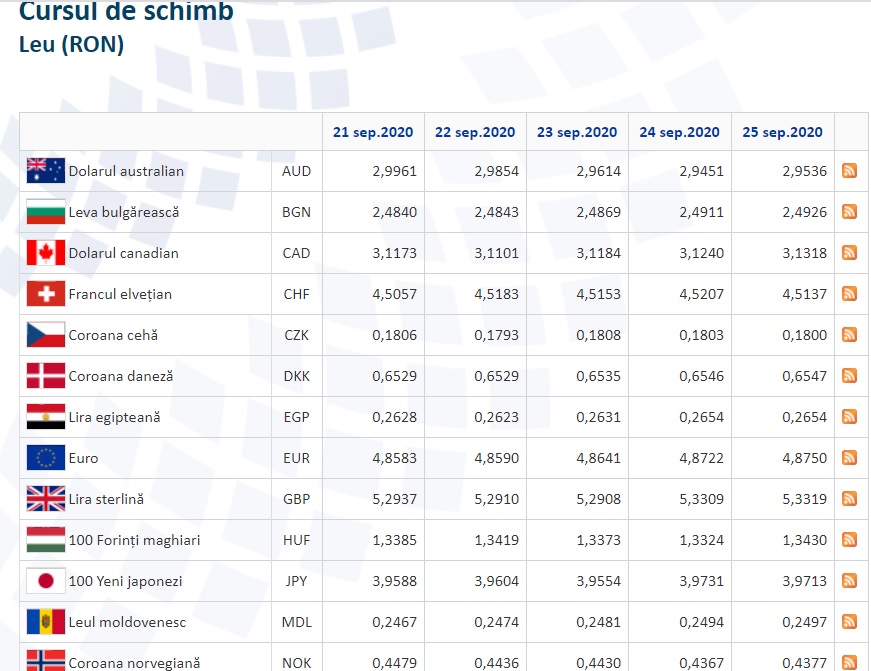This screenshot has width=871, height=671.
Task: Click the Dolarul canadian currency name
Action: pos(123,253)
